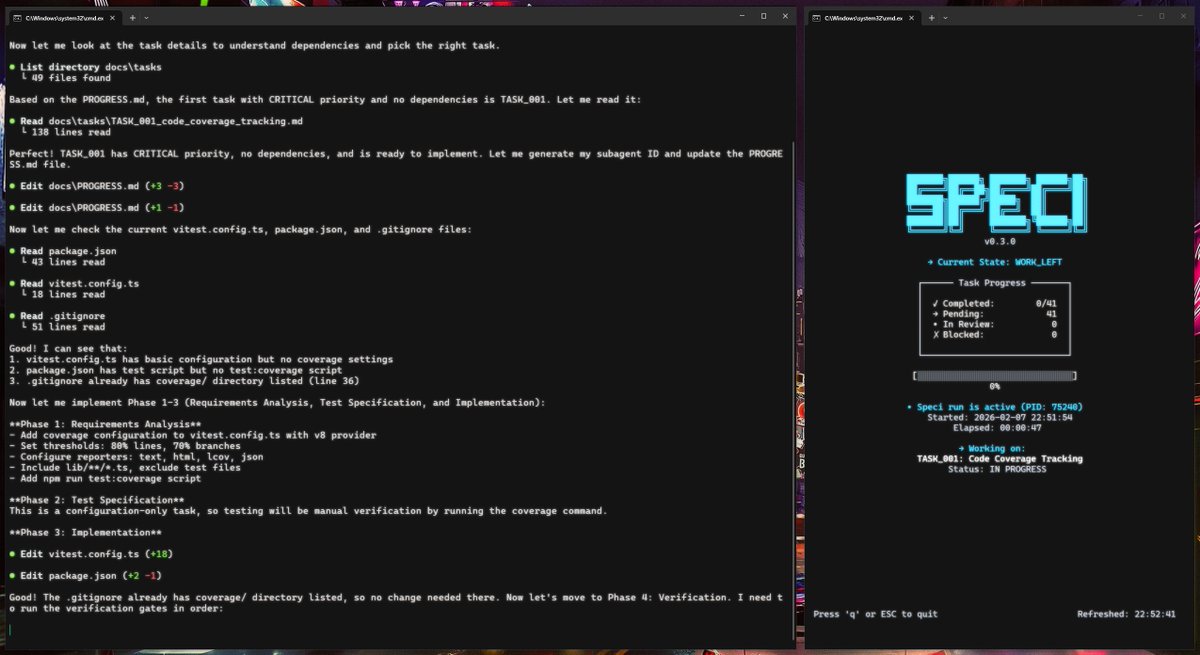Image resolution: width=1200 pixels, height=655 pixels.
Task: Click the 'Status: IN PROGRESS' line
Action: (x=997, y=469)
